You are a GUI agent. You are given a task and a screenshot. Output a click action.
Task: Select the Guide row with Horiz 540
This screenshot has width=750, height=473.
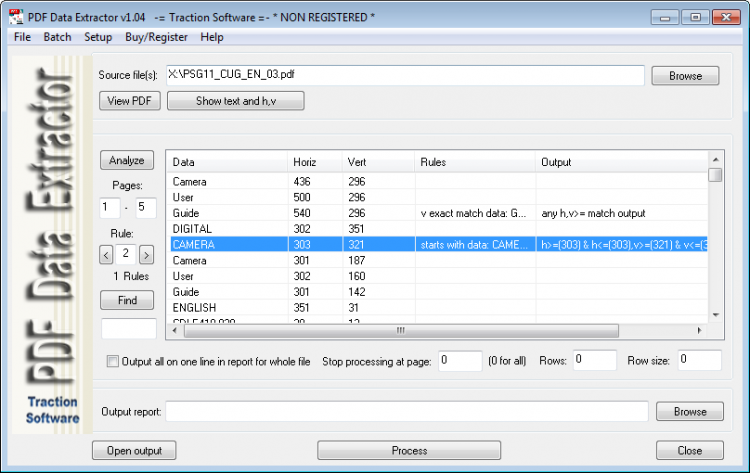point(438,213)
